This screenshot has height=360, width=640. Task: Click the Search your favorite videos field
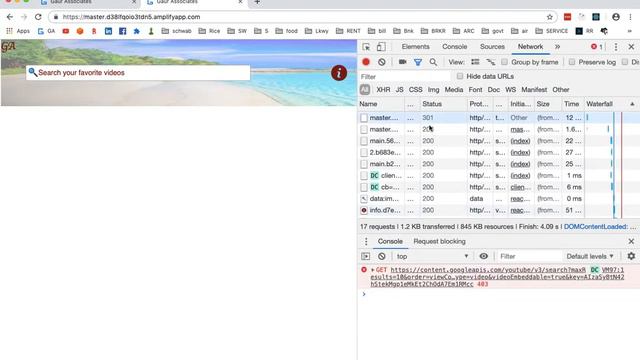[138, 73]
